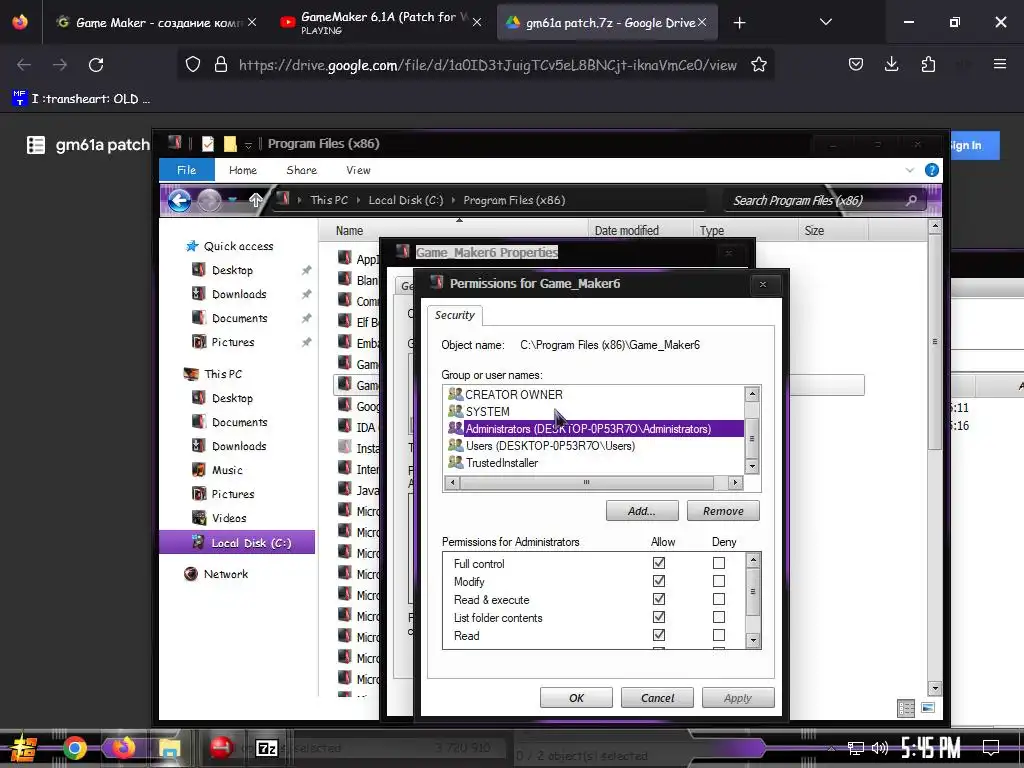Toggle Allow checkbox for Modify
Viewport: 1024px width, 768px height.
[x=659, y=581]
